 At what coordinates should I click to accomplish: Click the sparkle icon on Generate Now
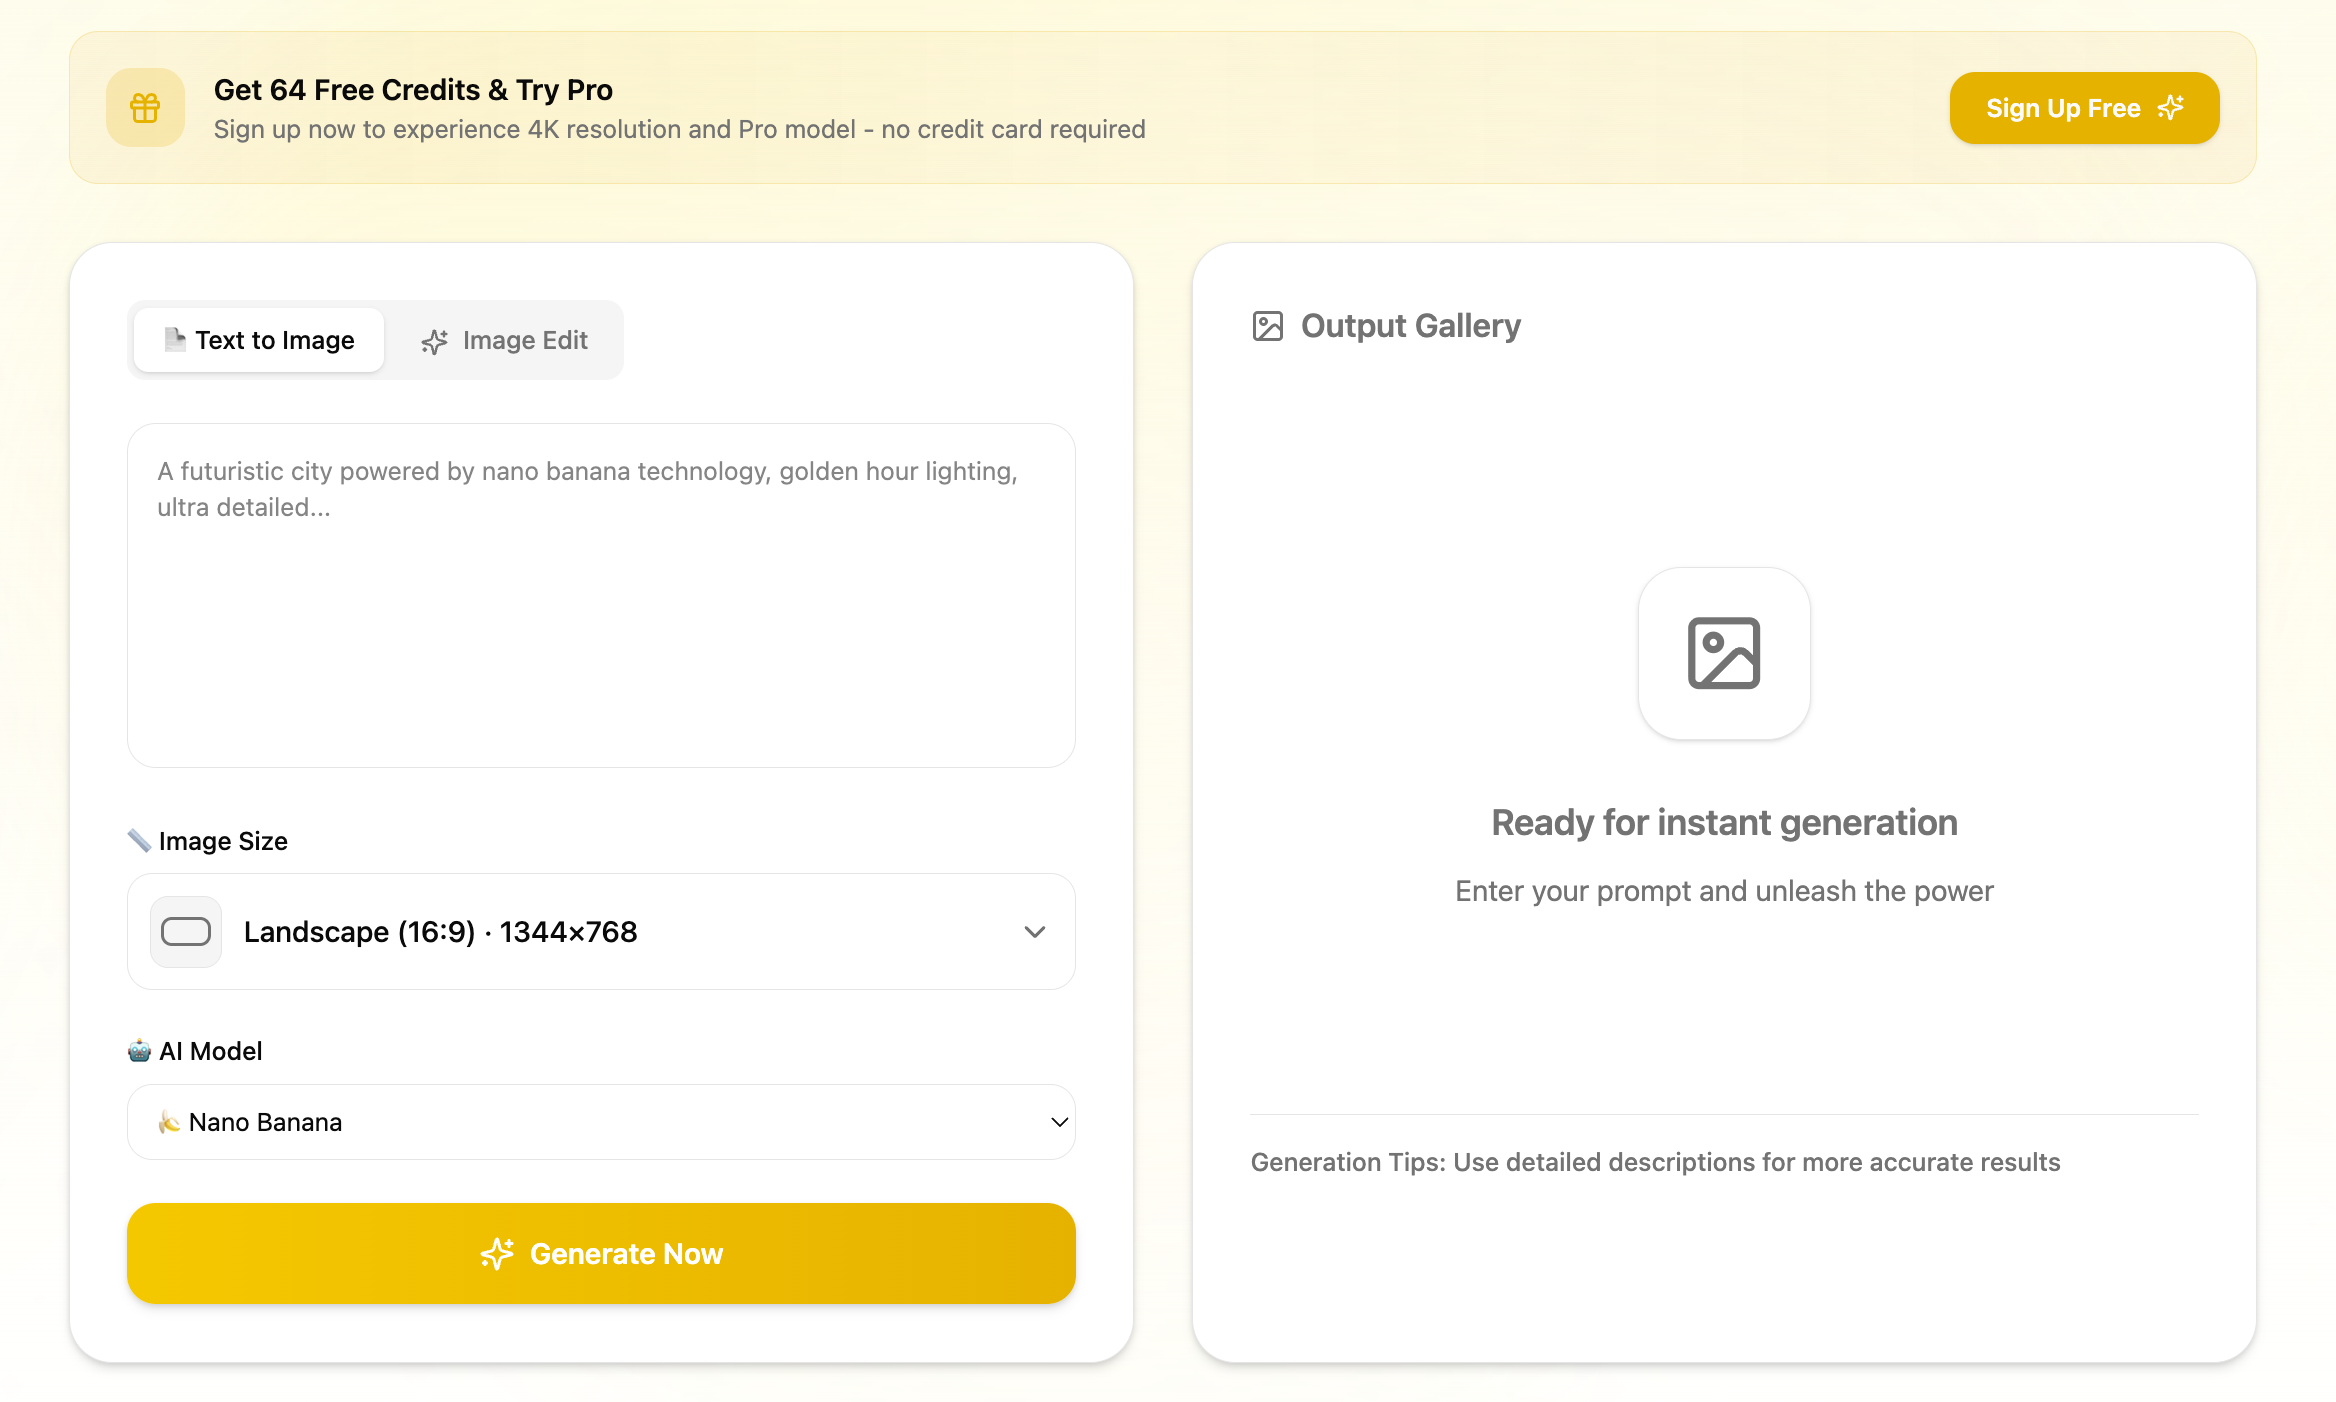tap(497, 1253)
